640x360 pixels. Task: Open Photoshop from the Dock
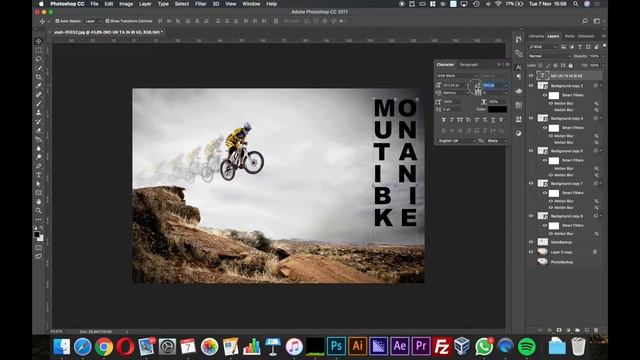[336, 346]
